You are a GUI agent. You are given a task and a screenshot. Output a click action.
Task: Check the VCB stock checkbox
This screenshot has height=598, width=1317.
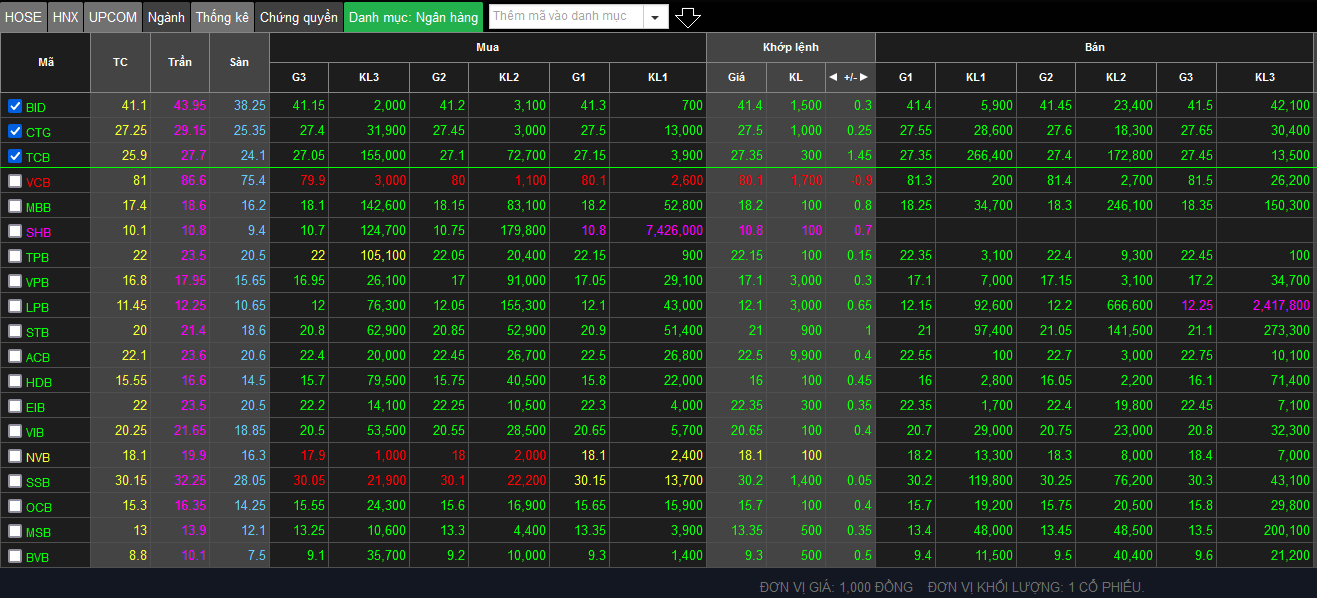15,181
